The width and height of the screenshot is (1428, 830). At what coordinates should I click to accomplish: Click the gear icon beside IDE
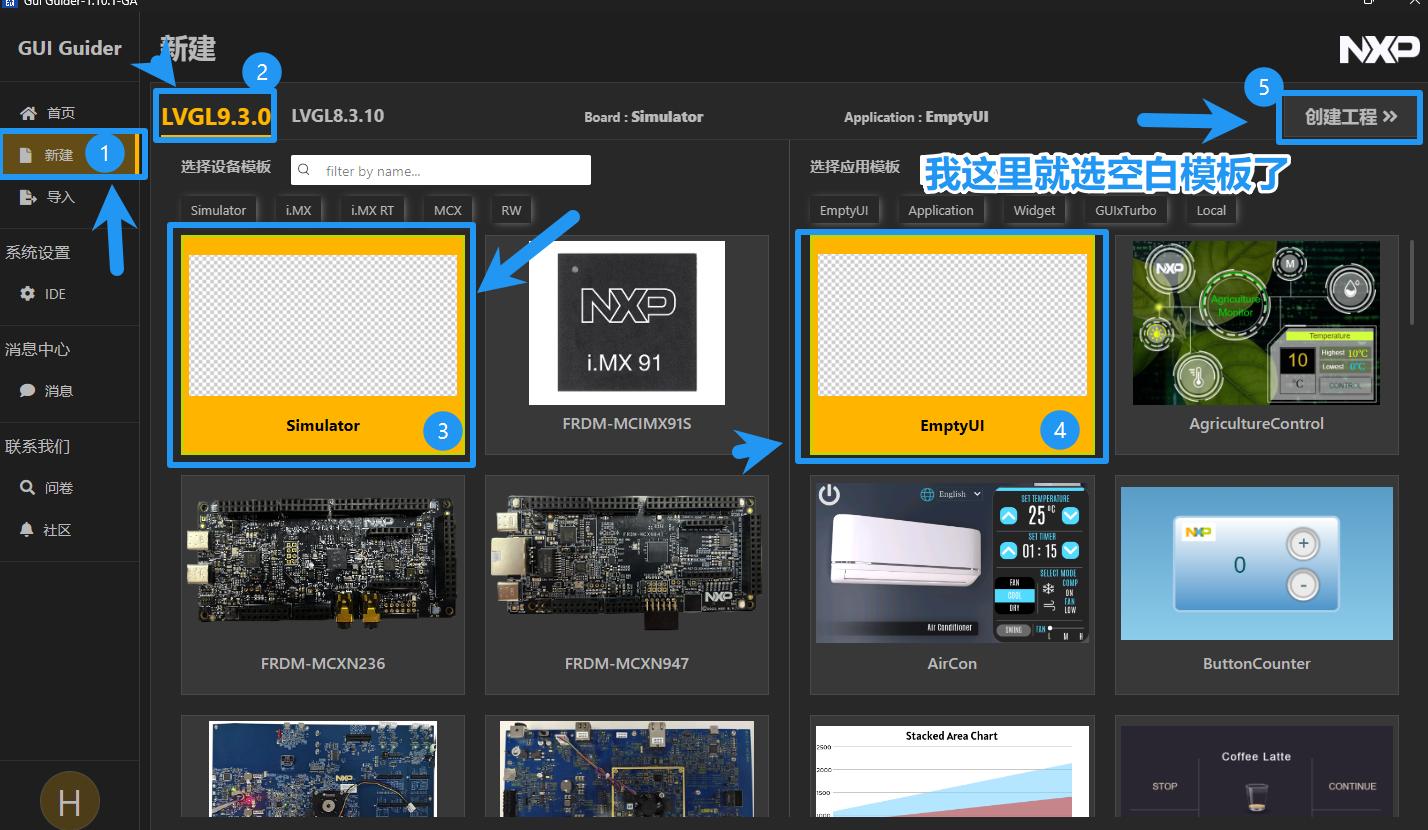point(28,294)
